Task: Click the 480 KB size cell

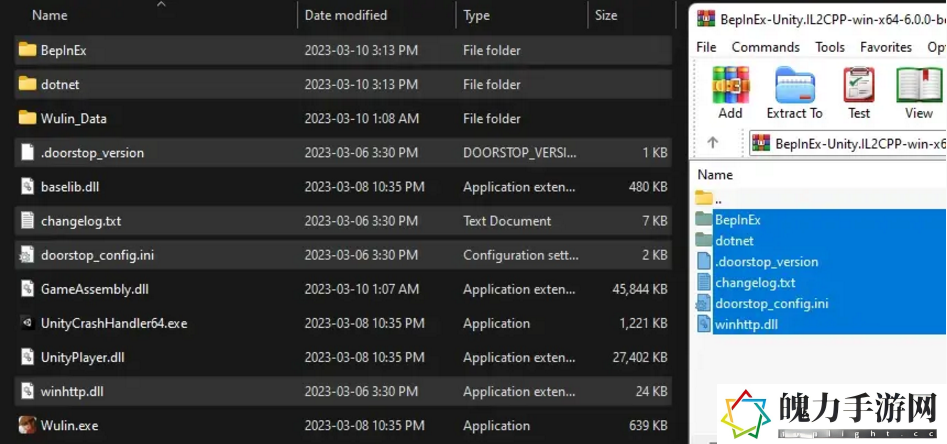Action: pos(648,187)
